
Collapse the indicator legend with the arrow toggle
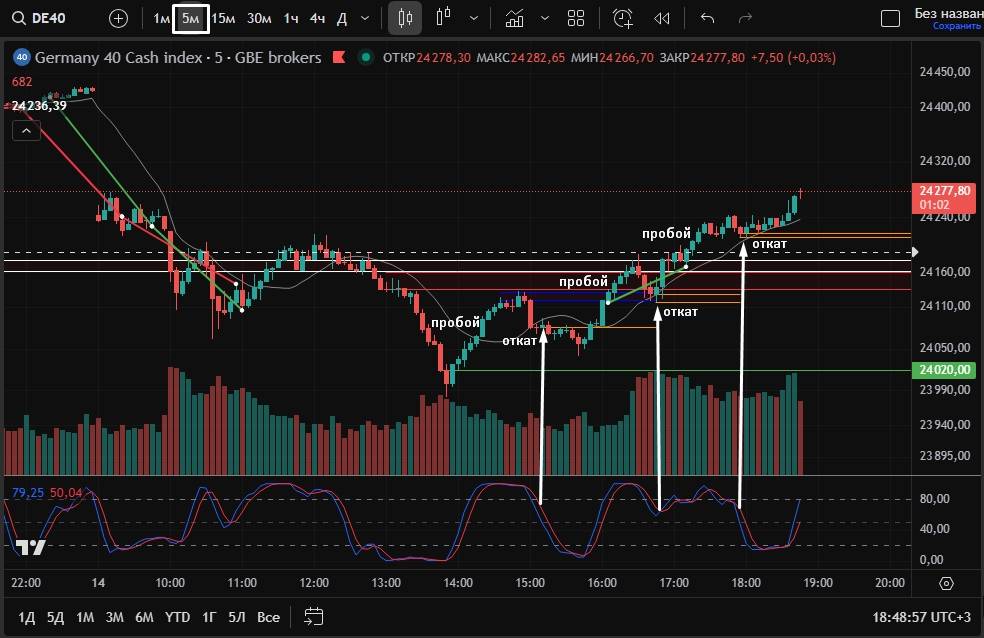tap(26, 131)
